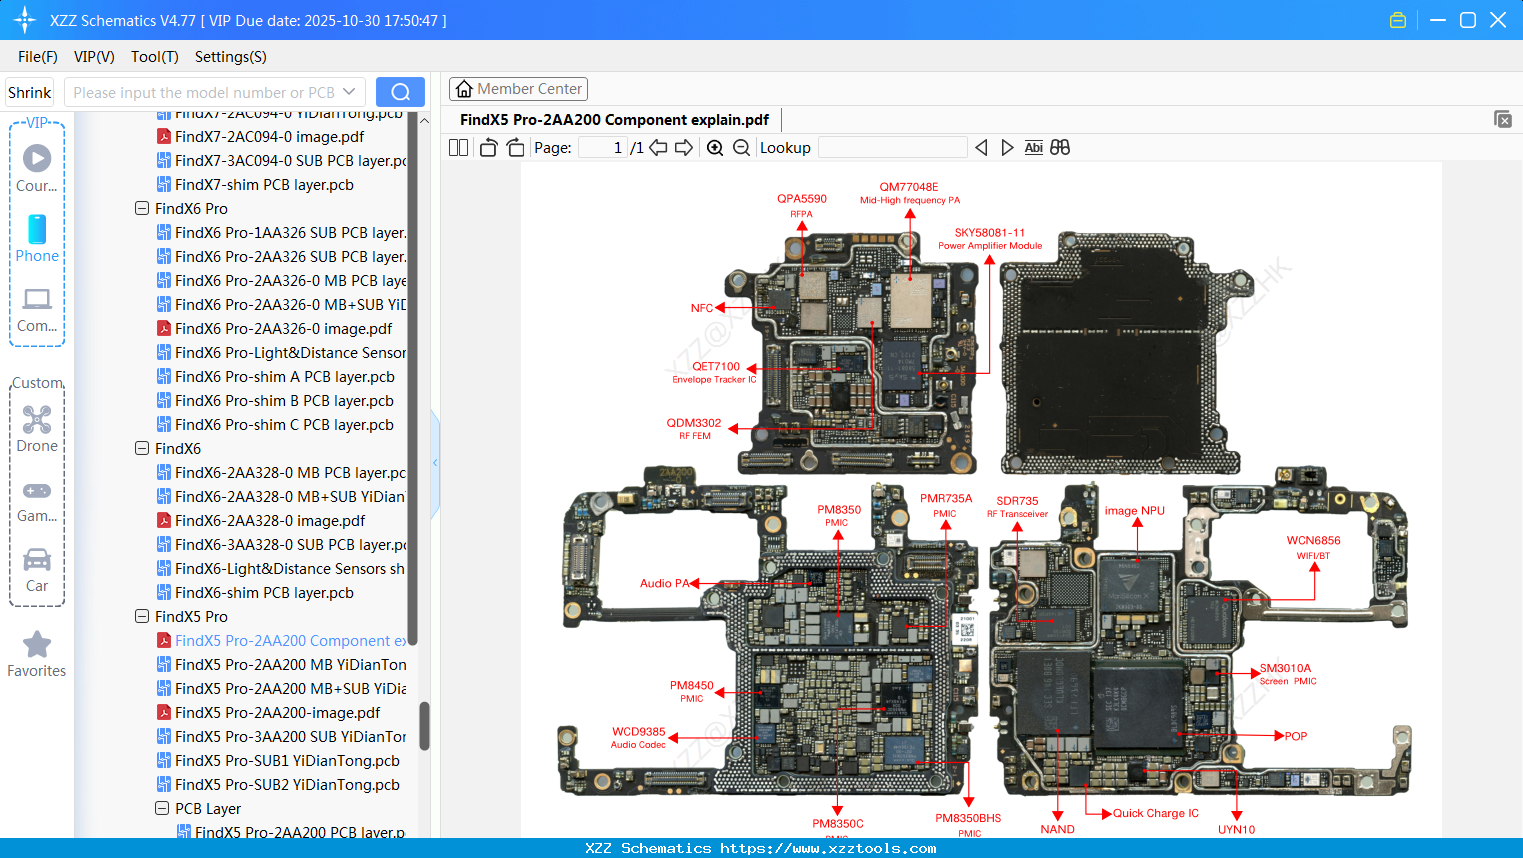Select the Phone category

[x=37, y=238]
